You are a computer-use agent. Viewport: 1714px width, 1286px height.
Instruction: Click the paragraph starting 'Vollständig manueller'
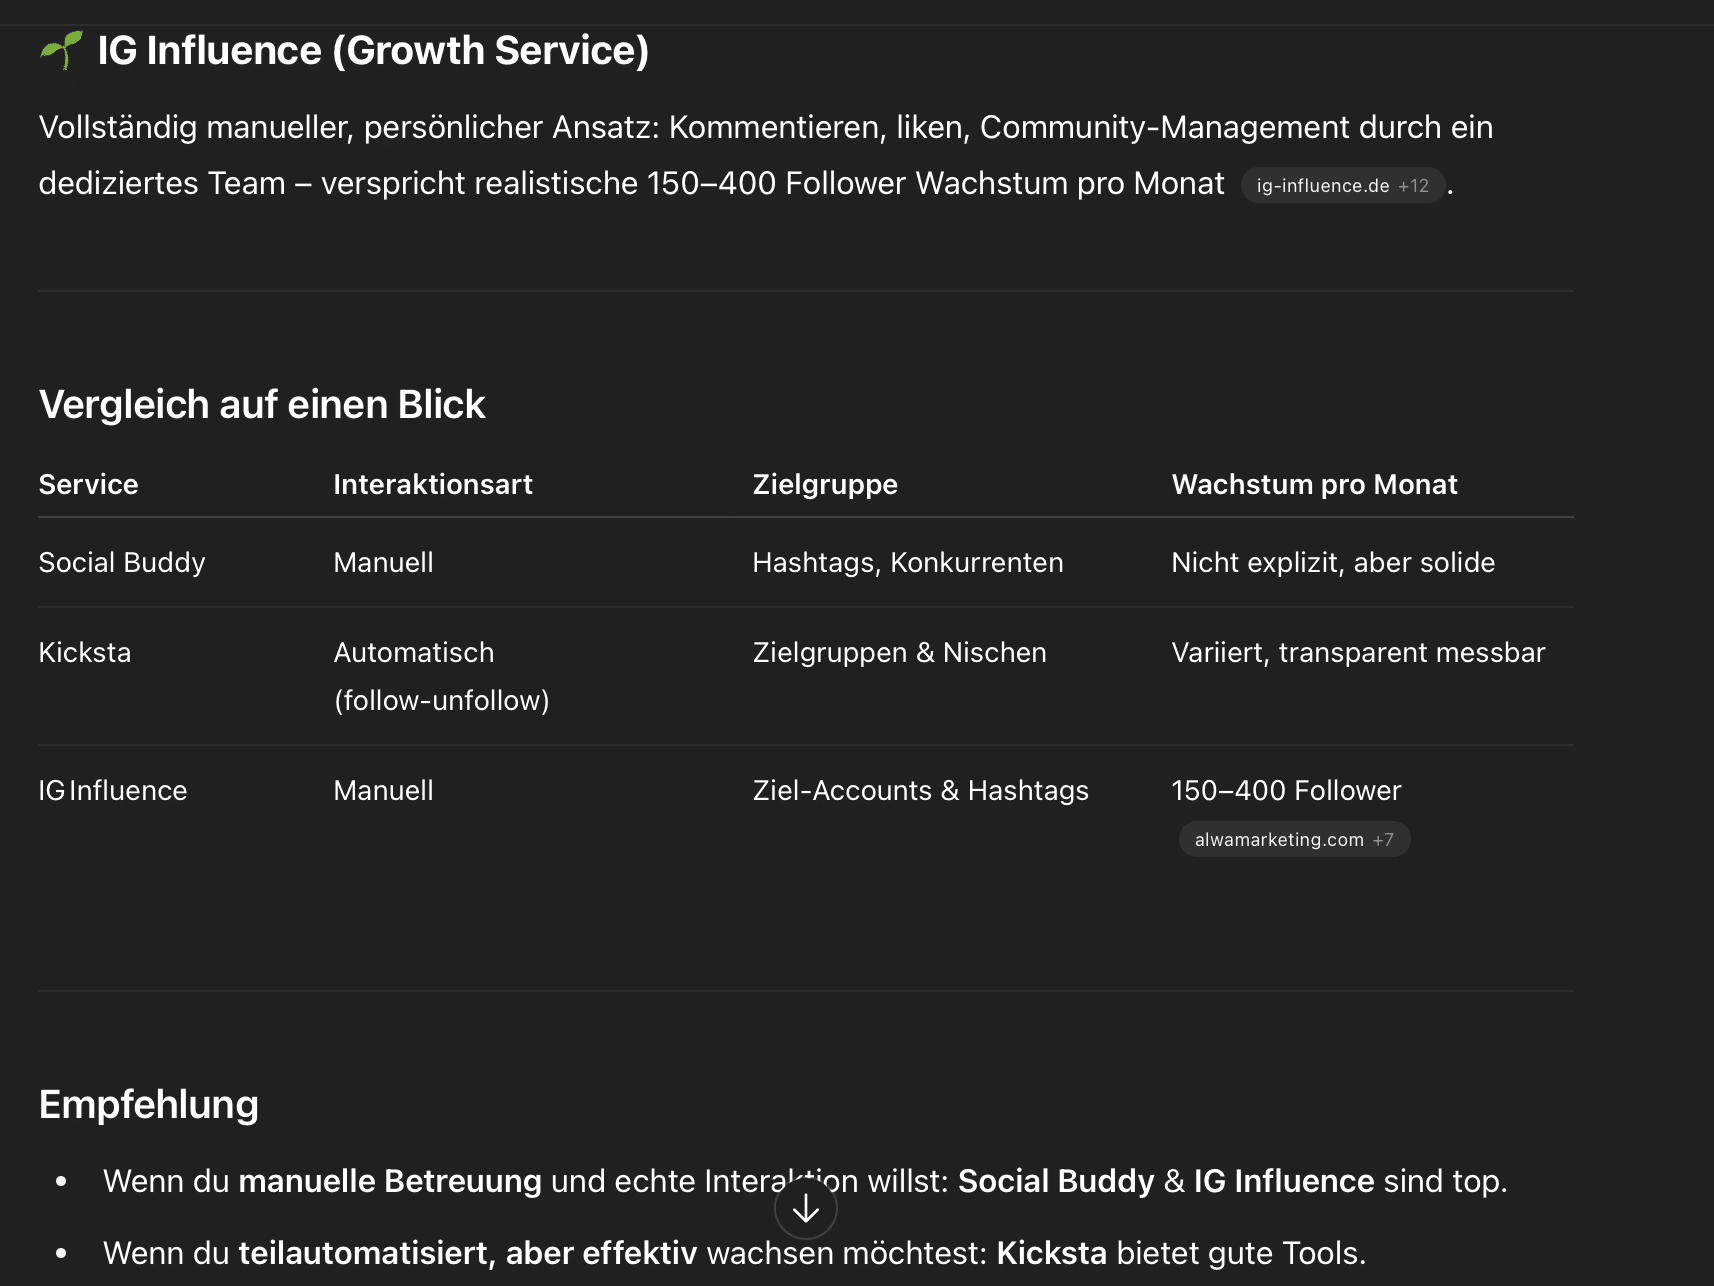(766, 155)
